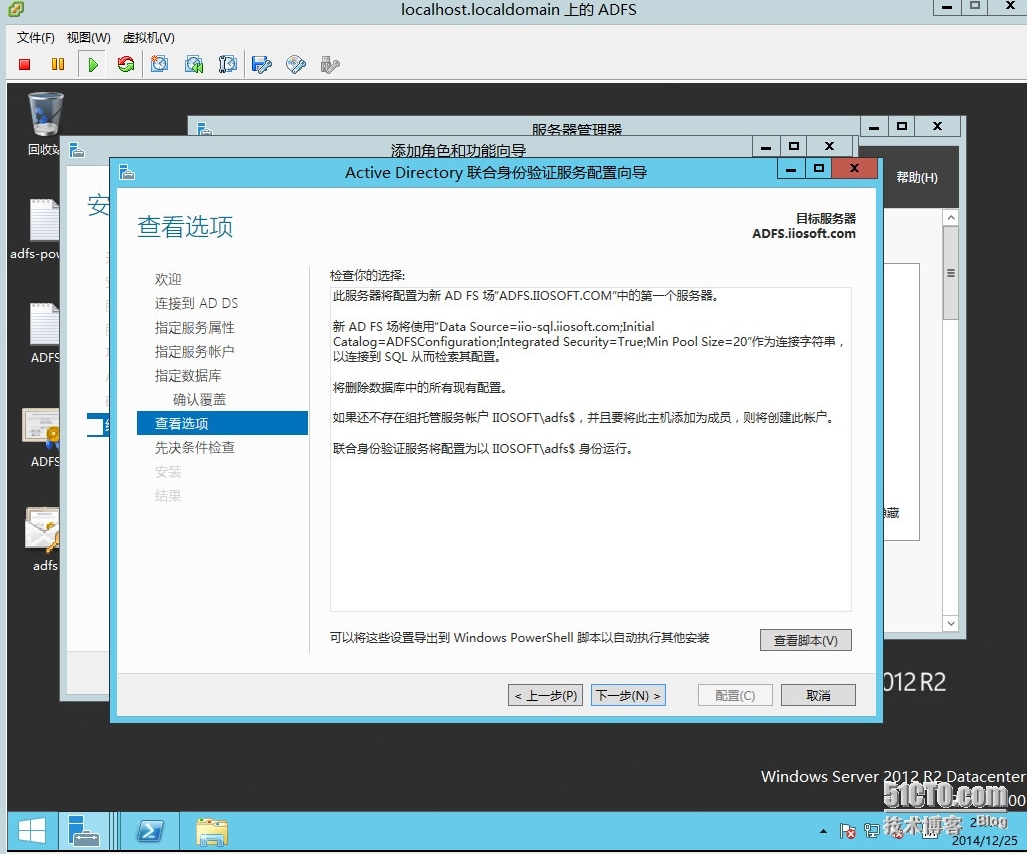Image resolution: width=1027 pixels, height=854 pixels.
Task: Open the 视图(W) menu
Action: click(88, 37)
